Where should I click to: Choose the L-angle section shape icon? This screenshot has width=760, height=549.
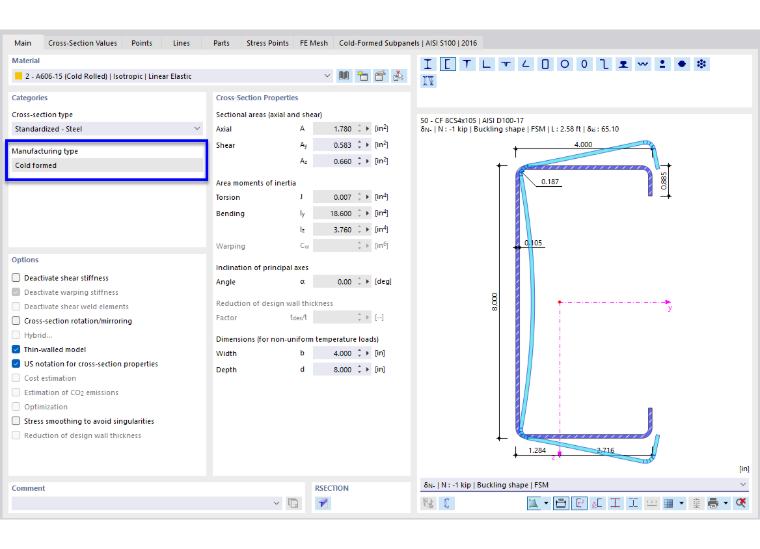pos(486,64)
